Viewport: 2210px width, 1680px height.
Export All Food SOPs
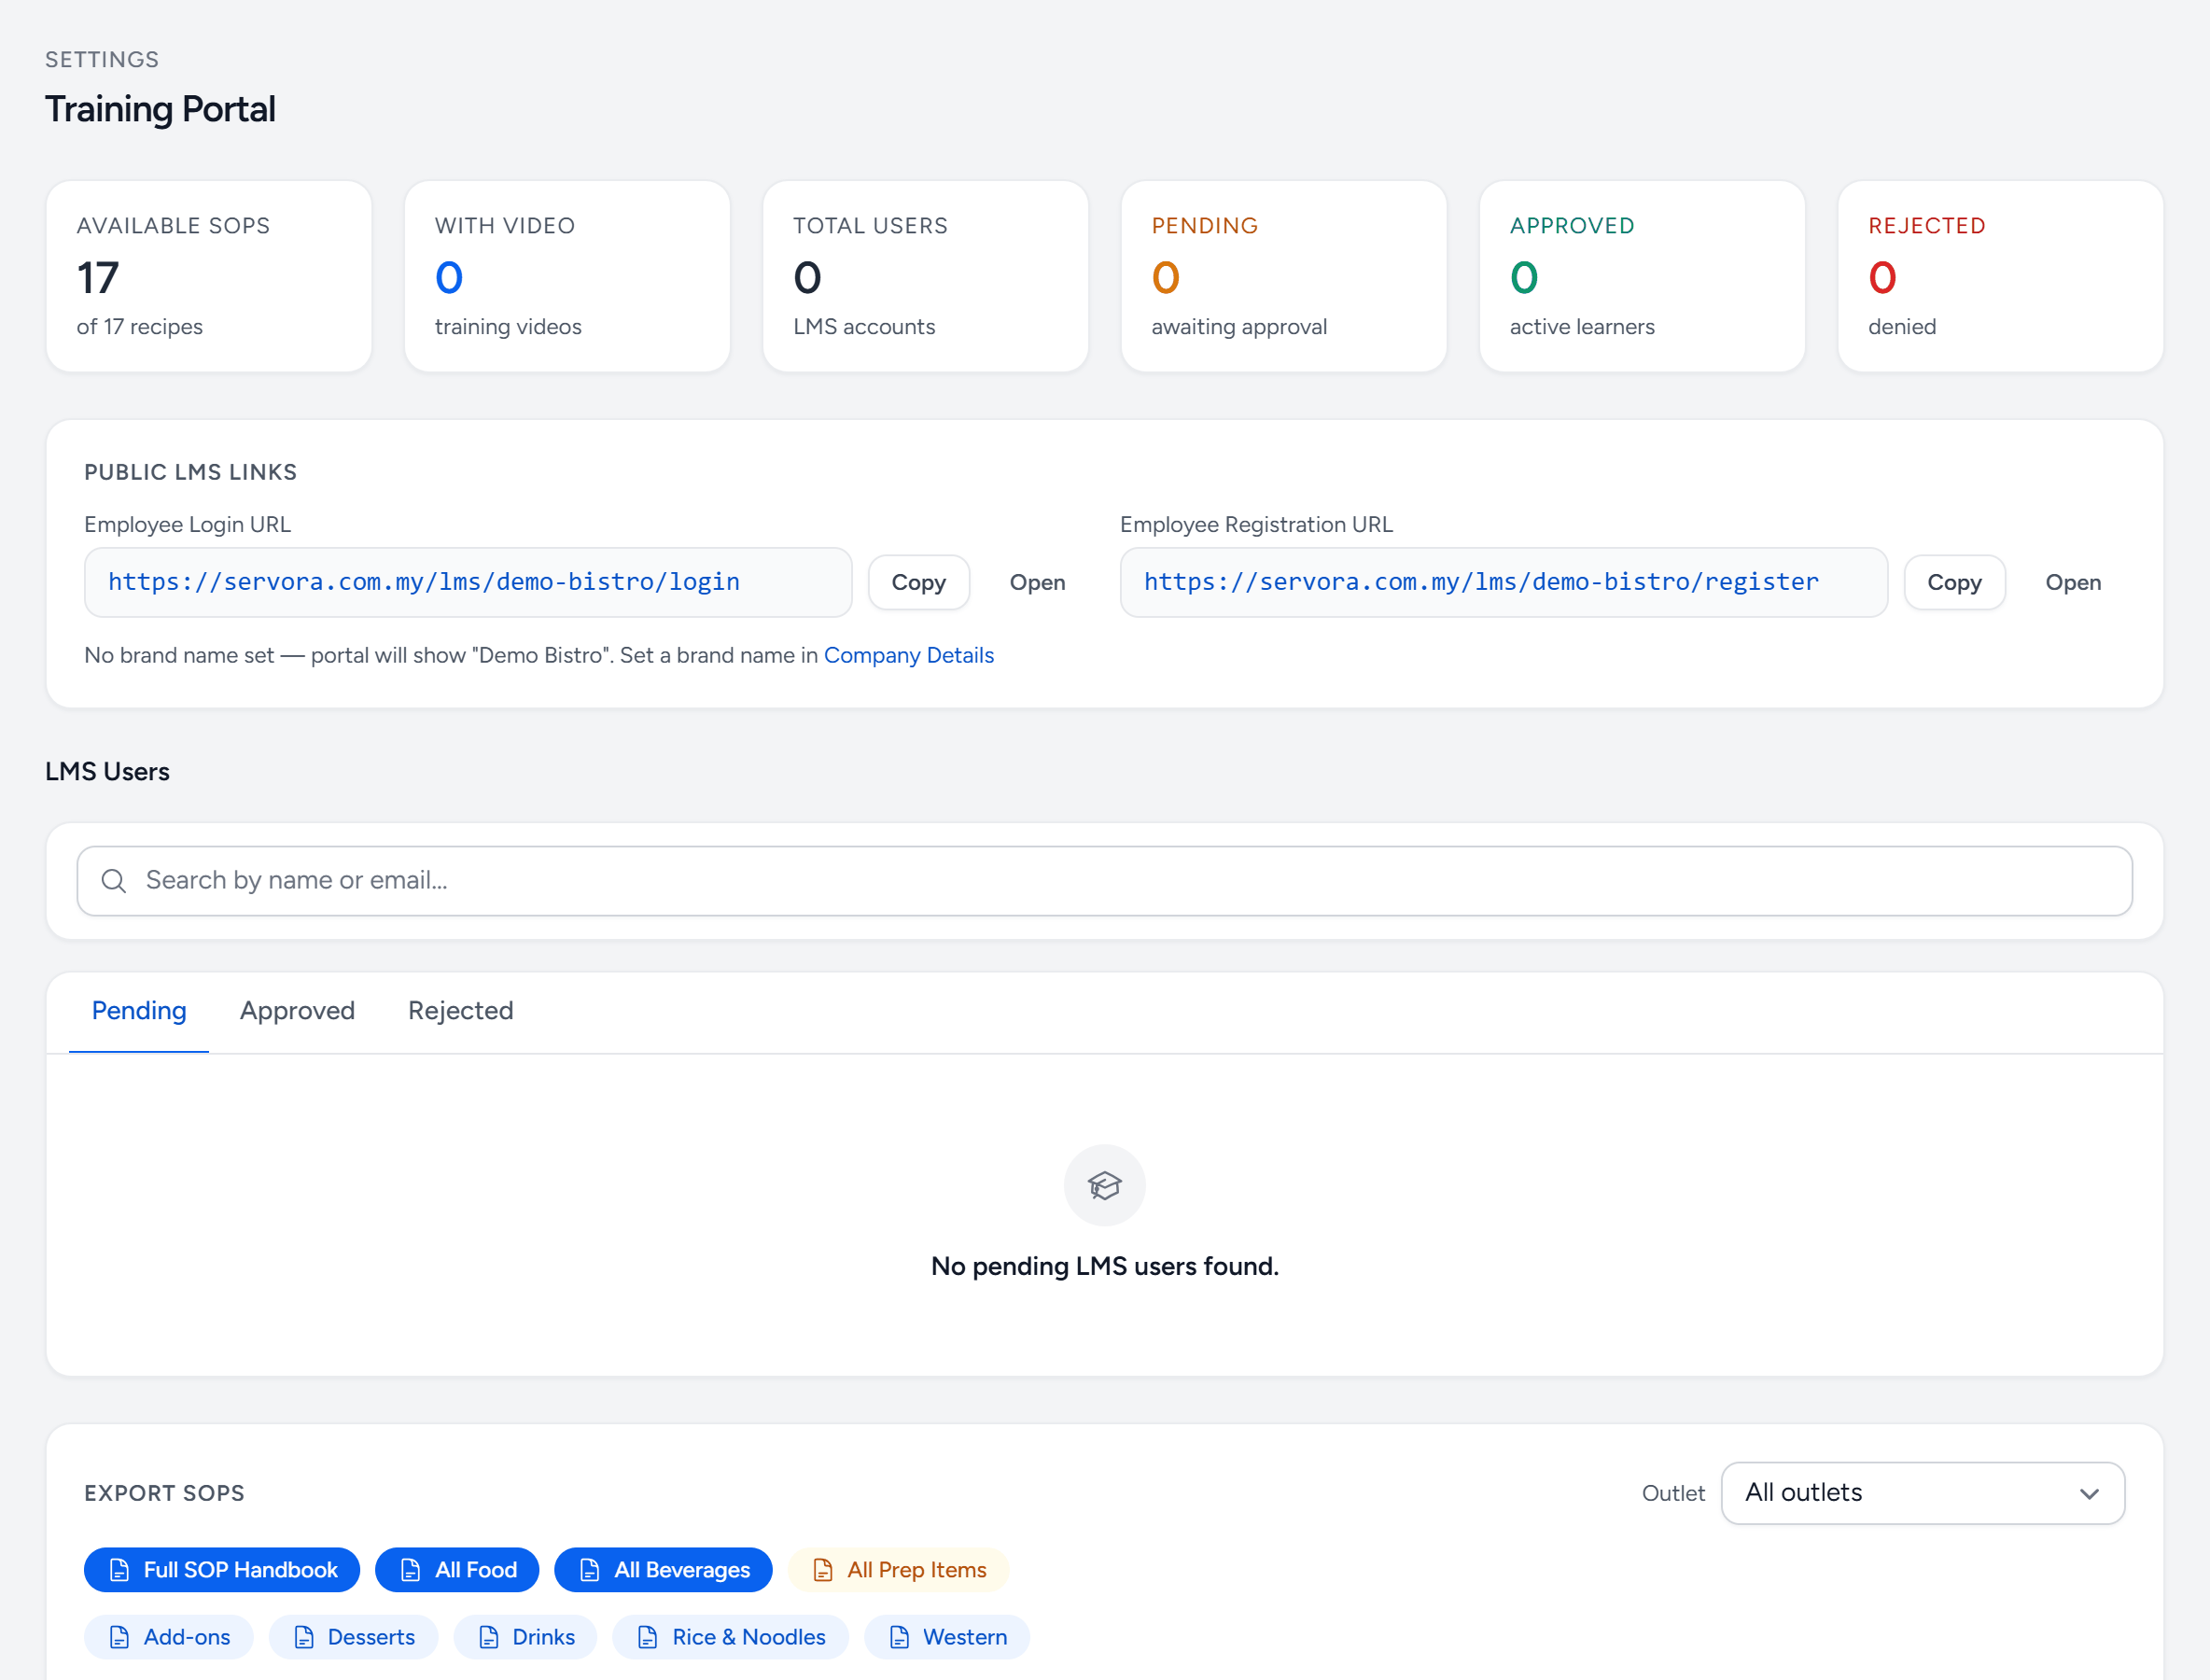pyautogui.click(x=457, y=1570)
